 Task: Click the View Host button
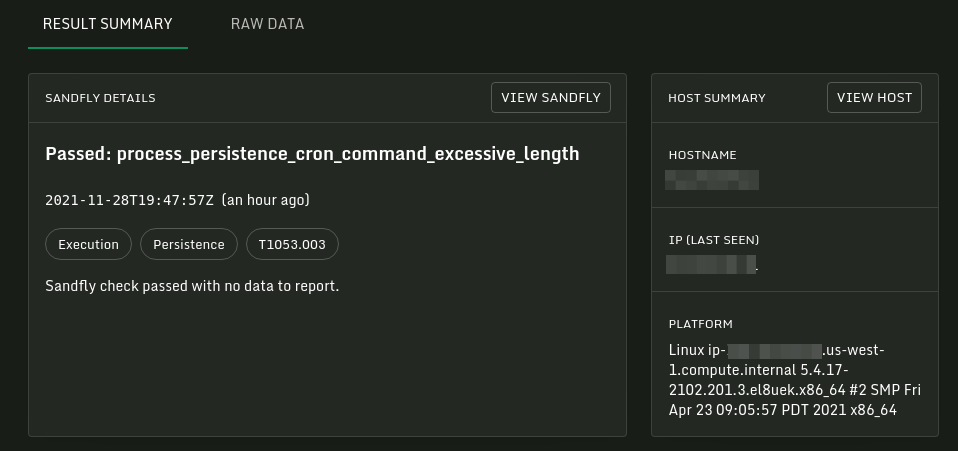click(x=874, y=98)
